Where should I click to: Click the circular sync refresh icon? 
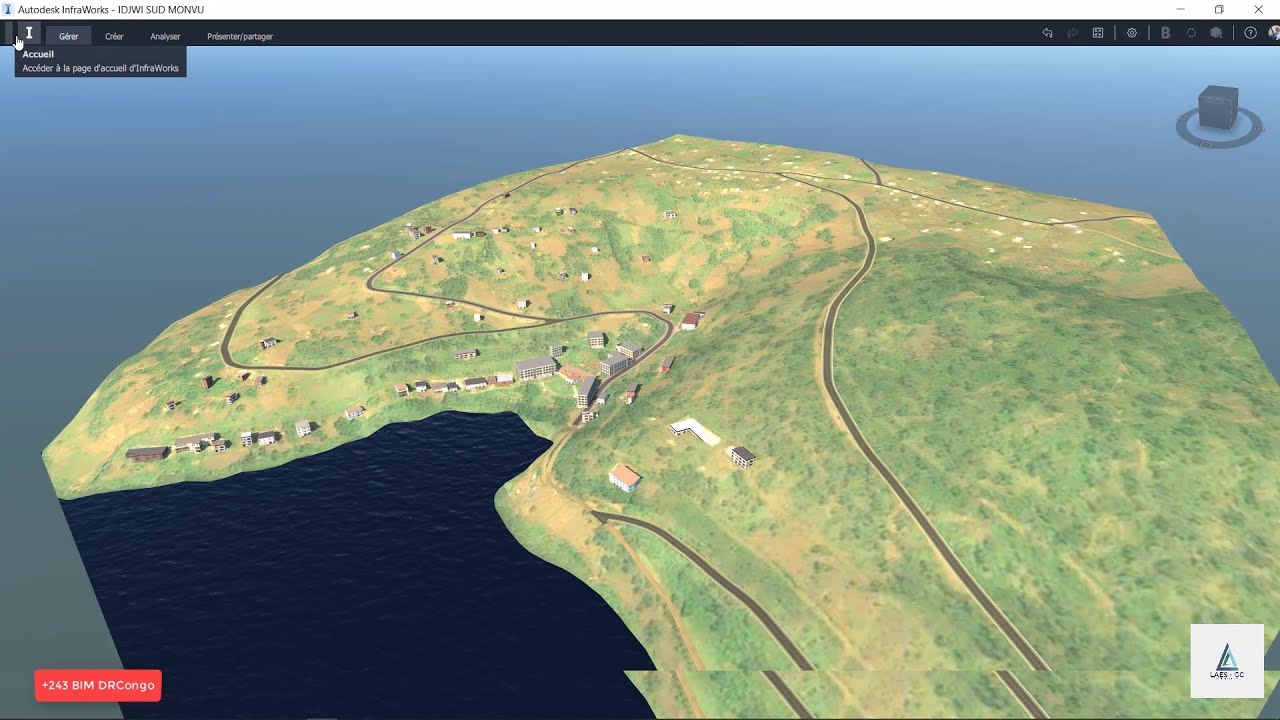(1191, 33)
